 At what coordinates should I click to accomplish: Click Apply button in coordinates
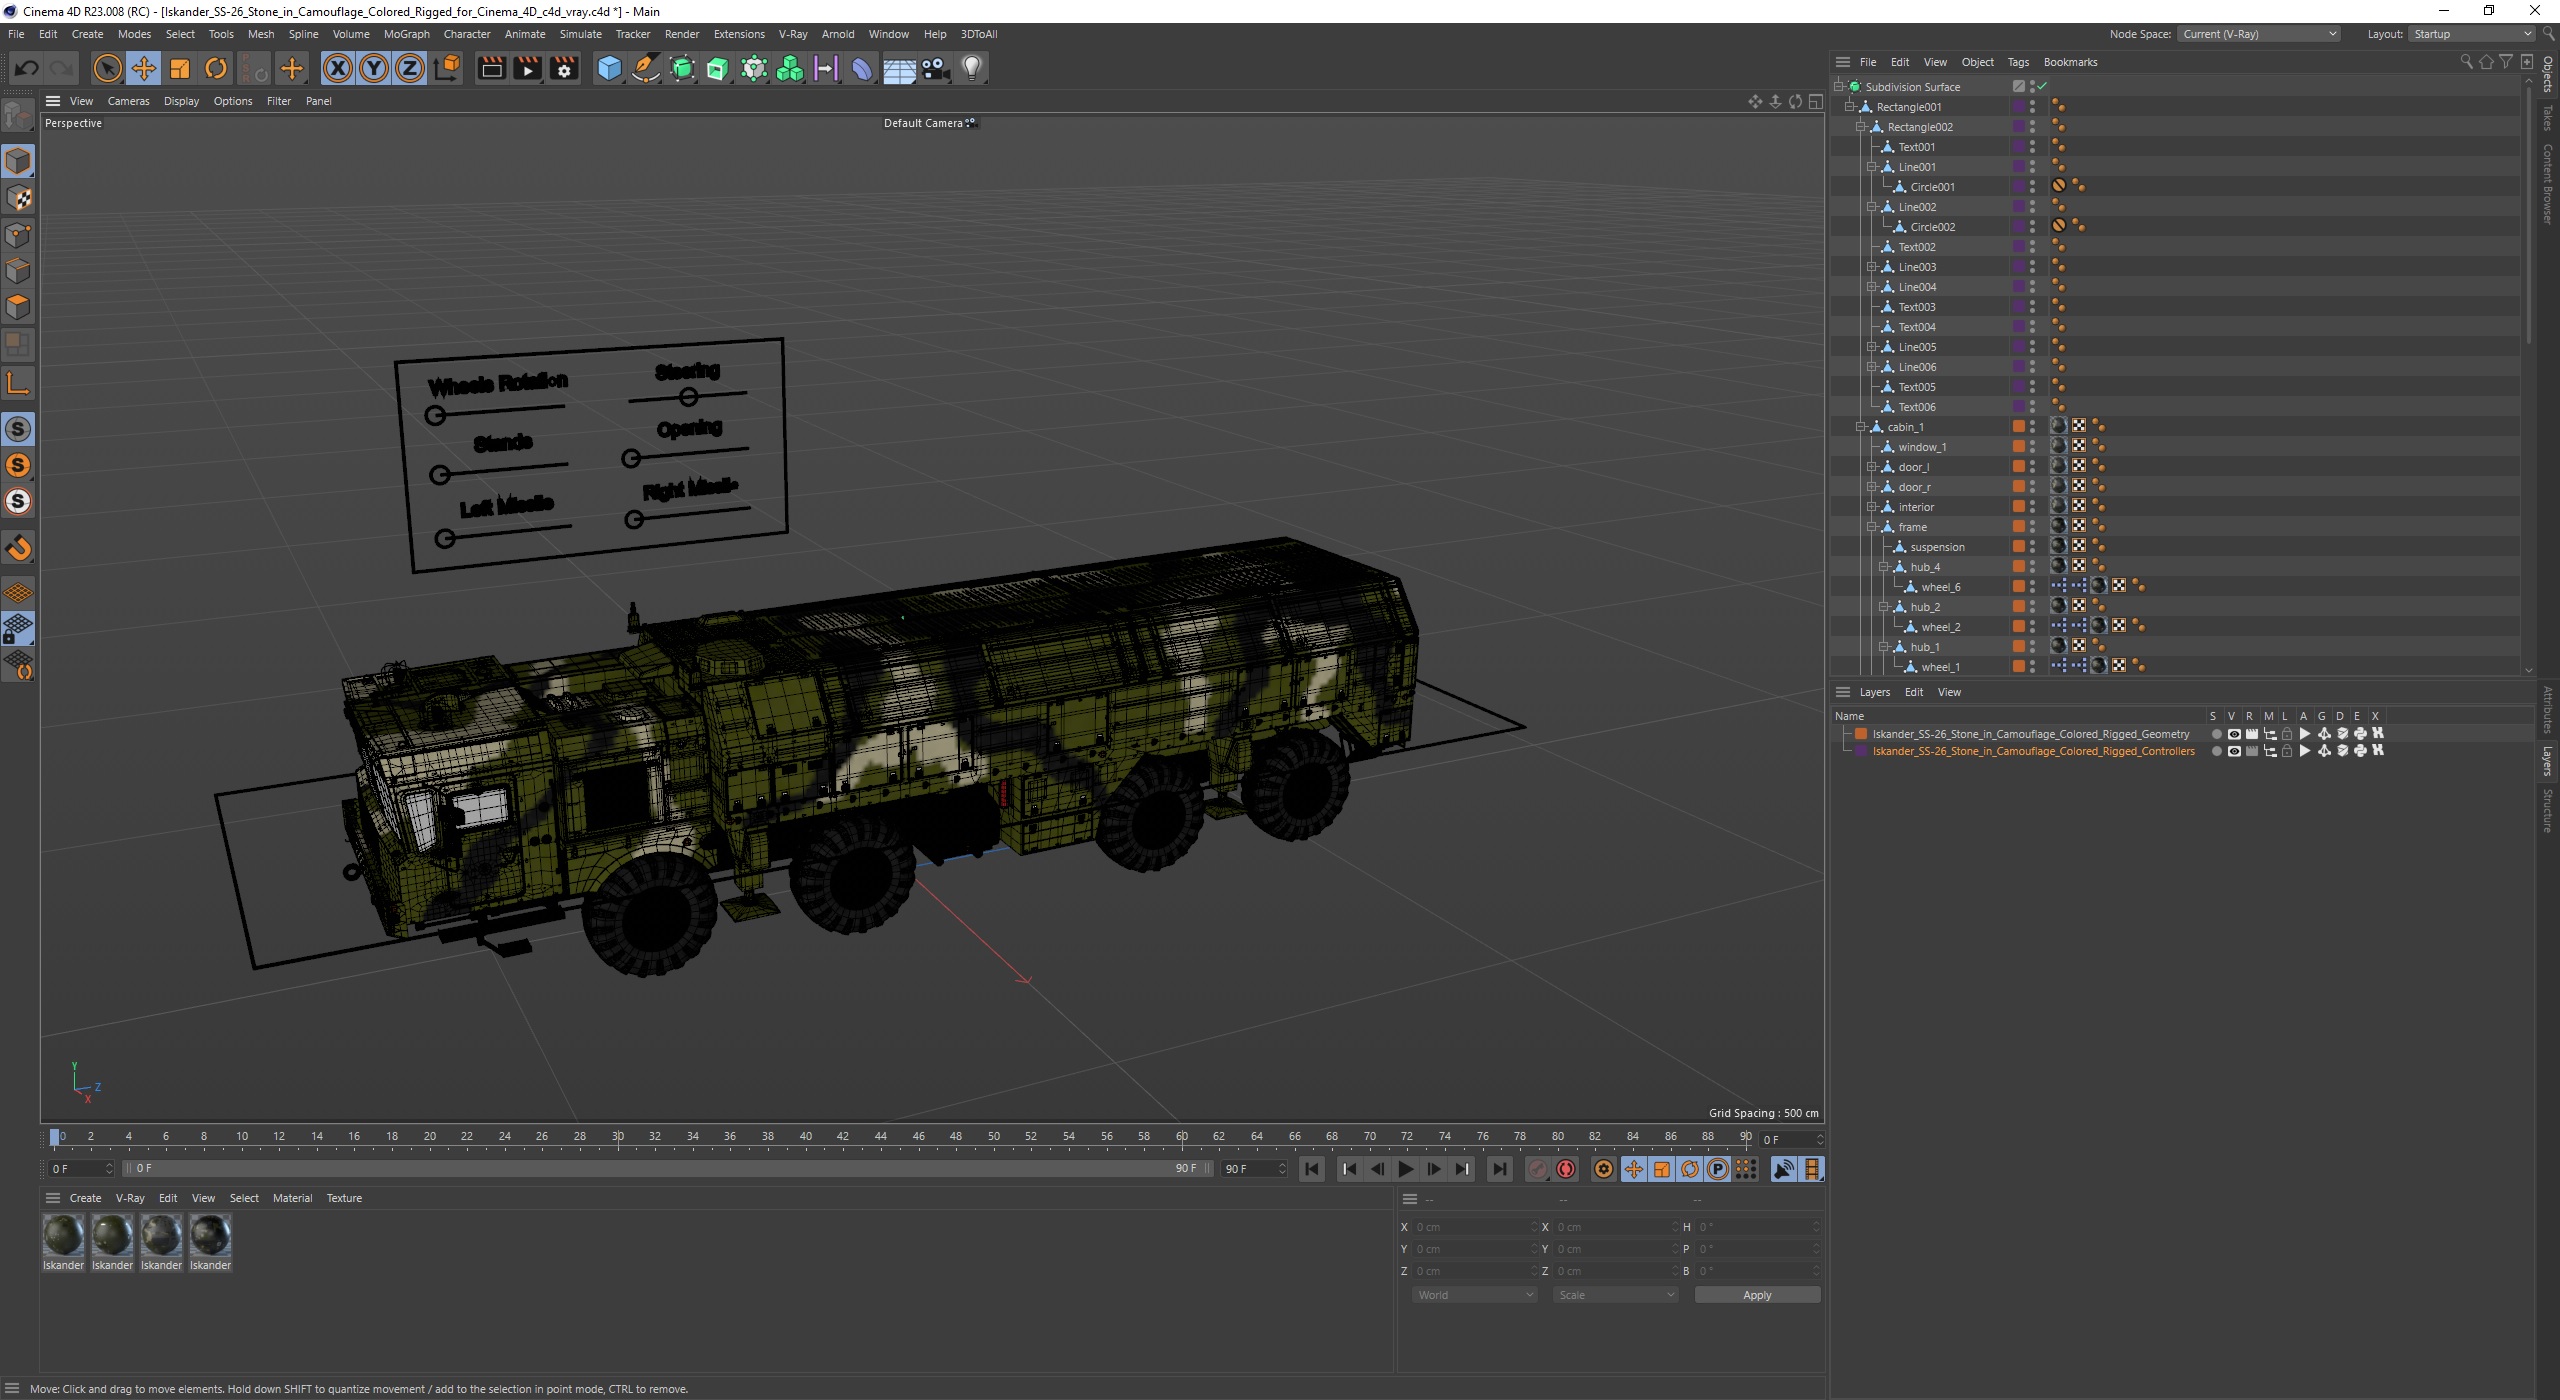(1757, 1295)
